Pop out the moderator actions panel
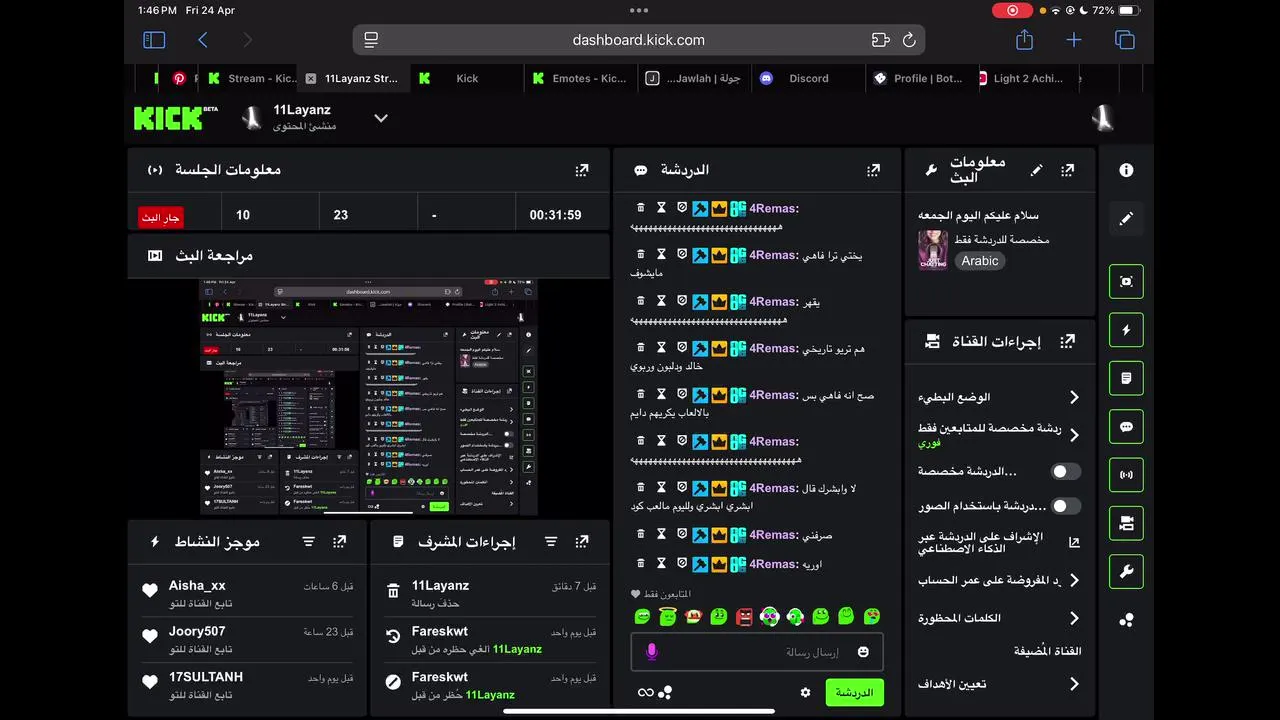This screenshot has height=720, width=1280. (x=582, y=541)
